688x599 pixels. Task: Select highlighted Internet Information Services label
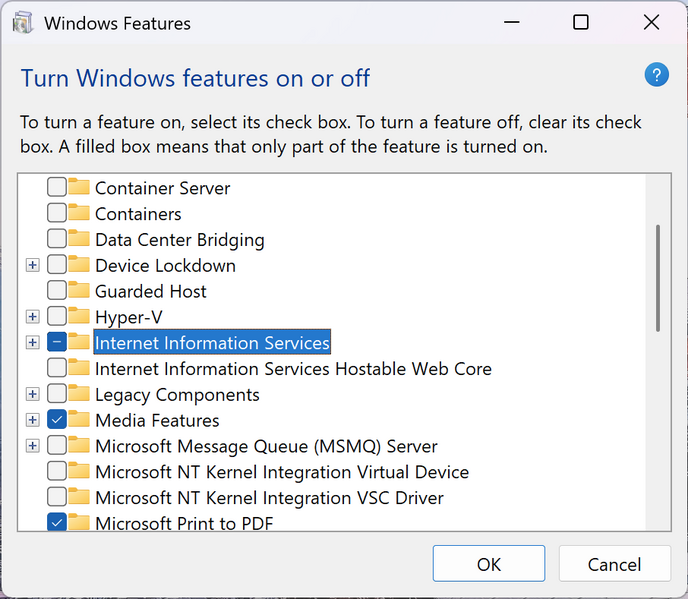pyautogui.click(x=212, y=343)
